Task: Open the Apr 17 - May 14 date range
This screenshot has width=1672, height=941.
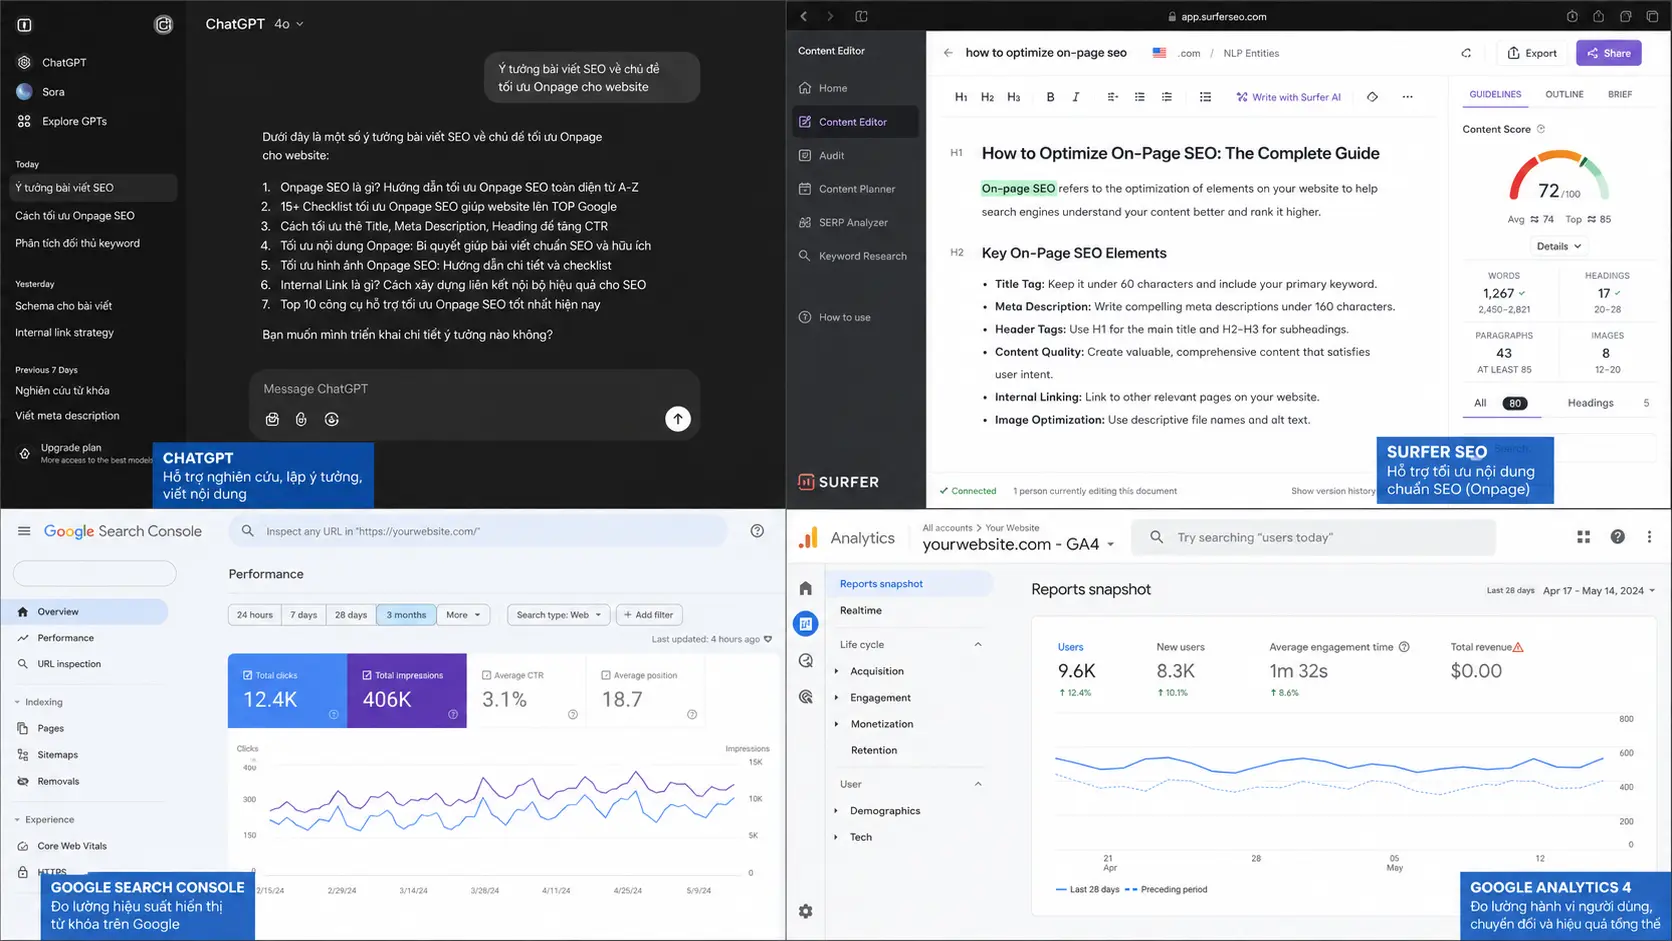Action: click(x=1599, y=591)
